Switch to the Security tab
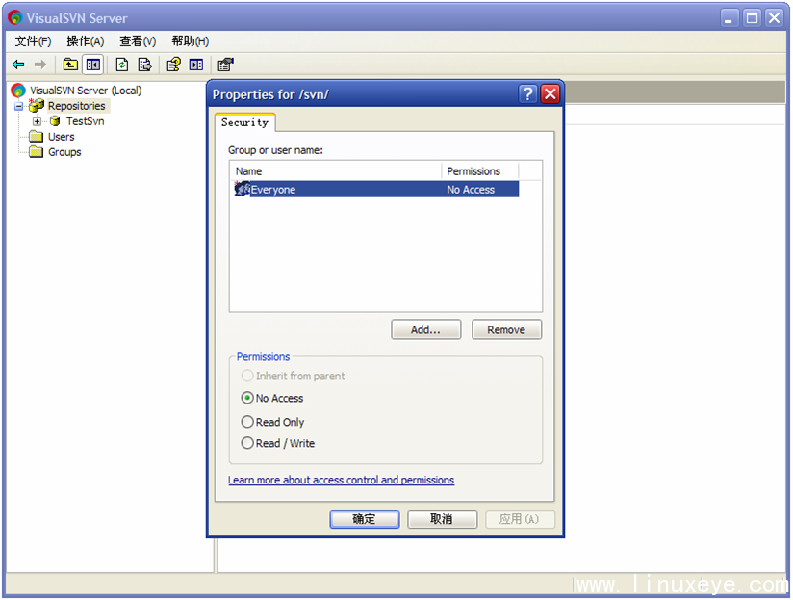 pos(245,122)
